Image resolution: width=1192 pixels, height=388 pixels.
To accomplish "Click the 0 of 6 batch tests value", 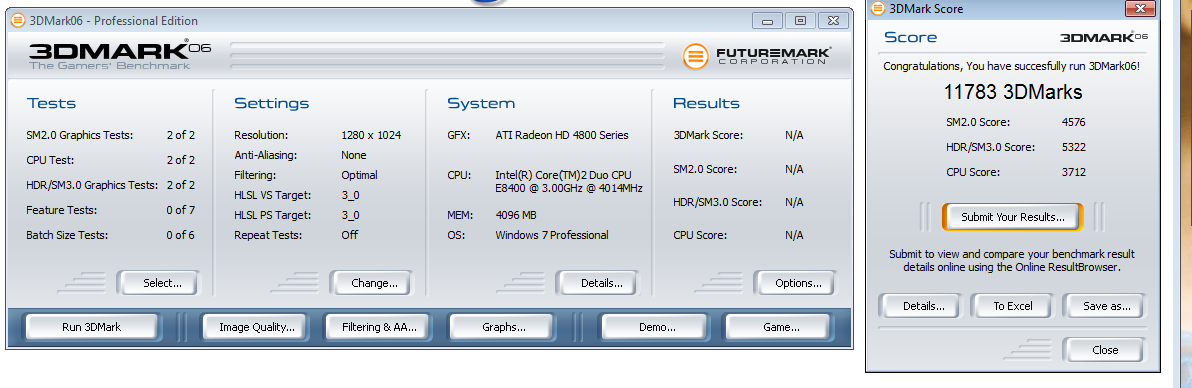I will pos(181,235).
